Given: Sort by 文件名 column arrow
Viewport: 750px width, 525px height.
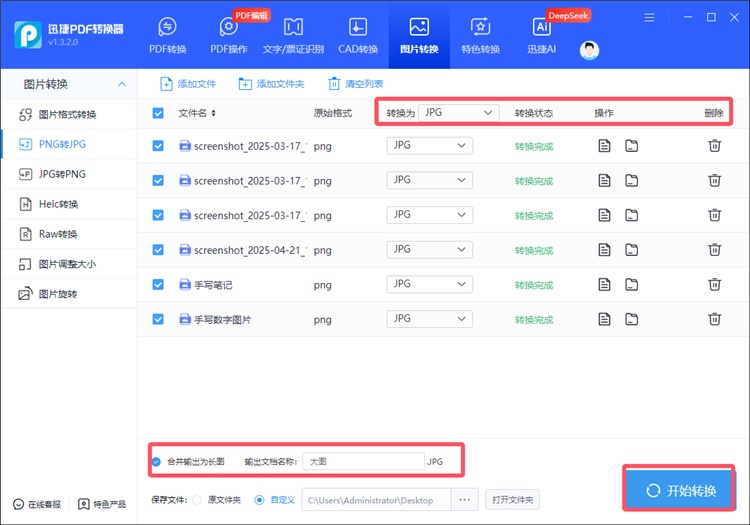Looking at the screenshot, I should point(213,113).
